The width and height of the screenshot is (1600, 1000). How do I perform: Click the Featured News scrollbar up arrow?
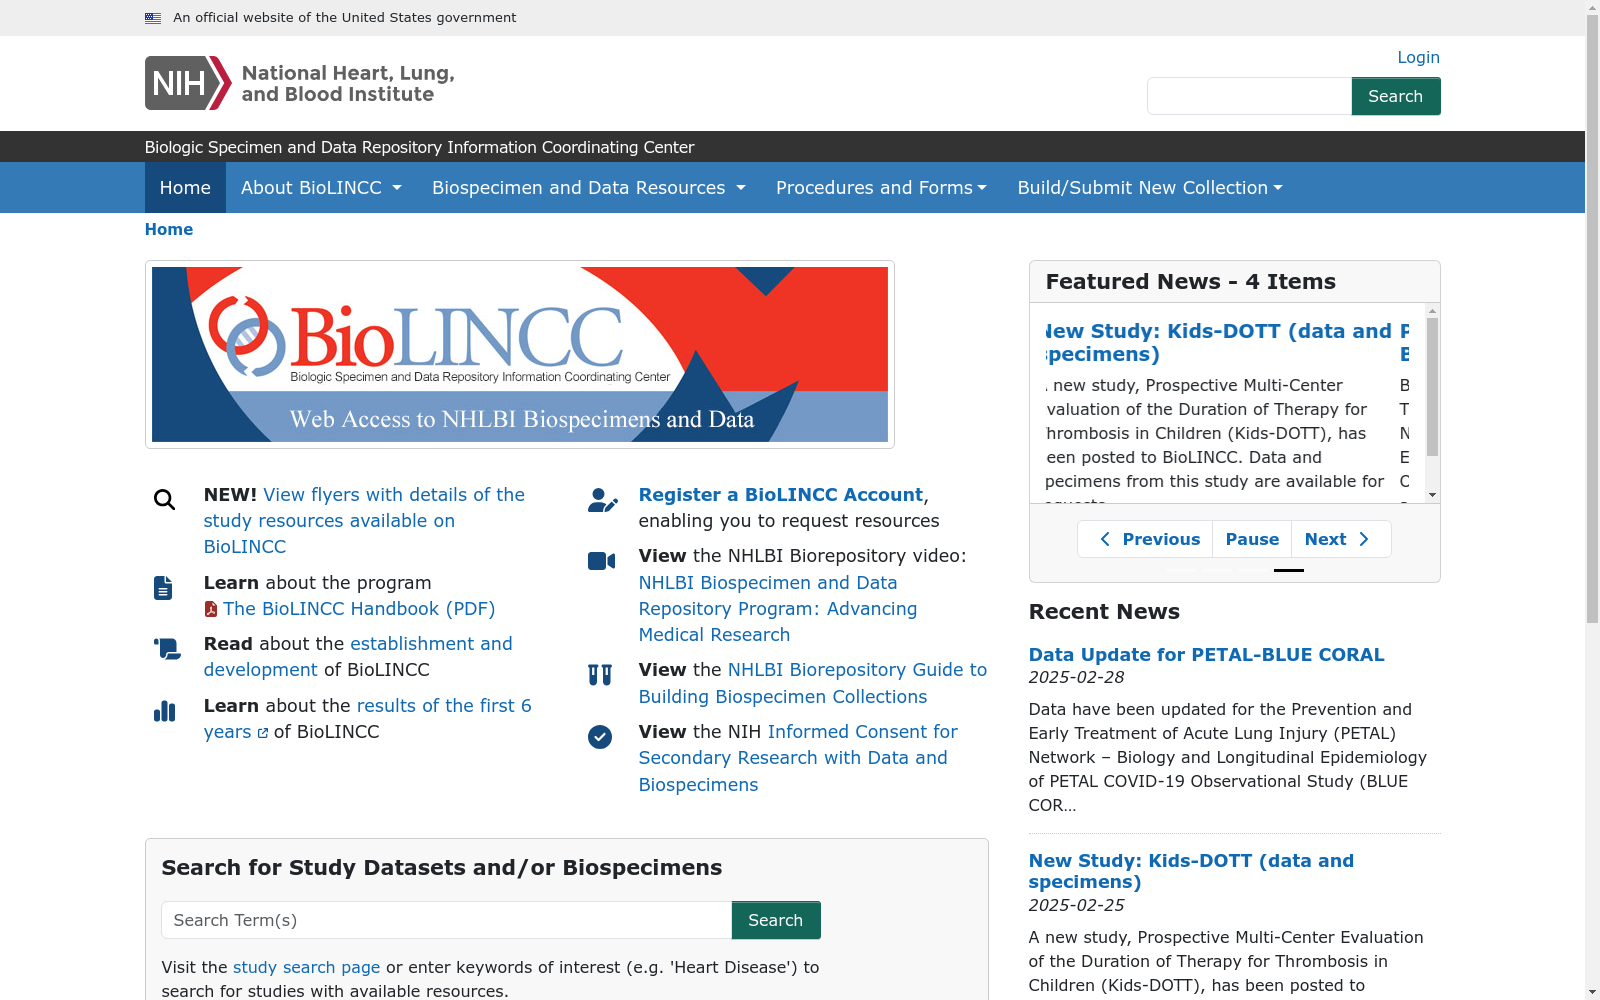pyautogui.click(x=1432, y=311)
